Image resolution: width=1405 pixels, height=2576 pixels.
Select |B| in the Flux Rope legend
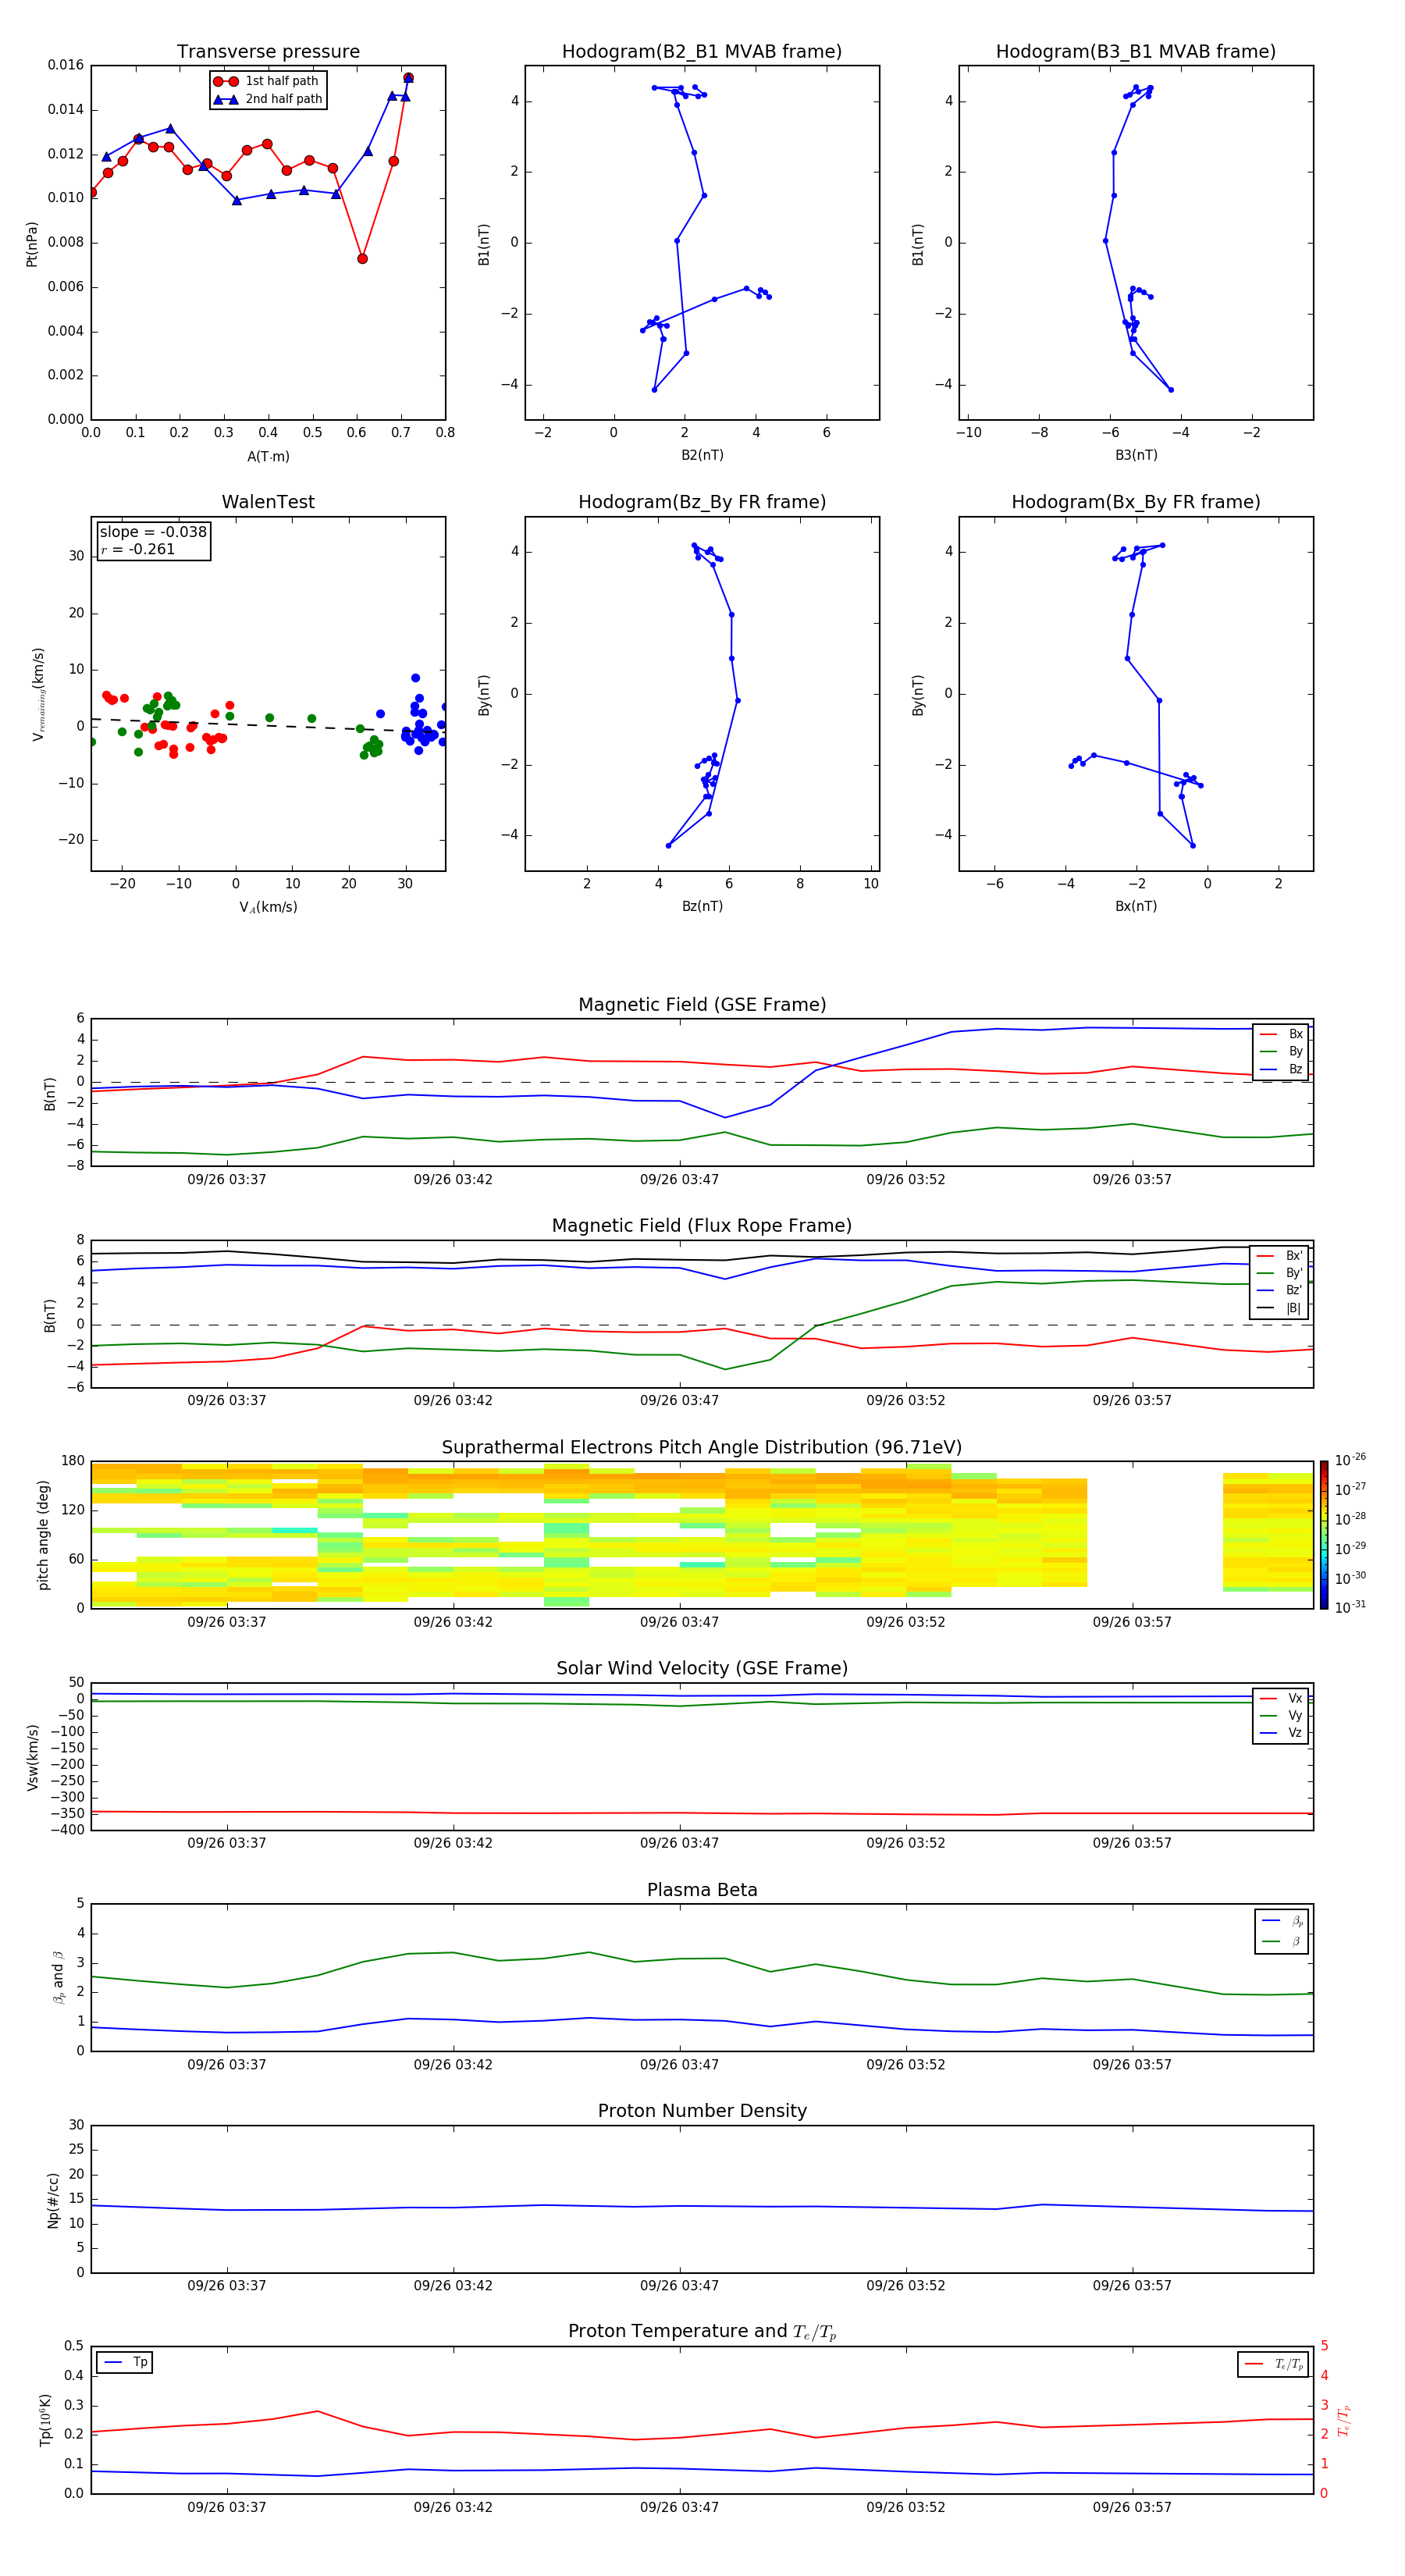click(1280, 1308)
